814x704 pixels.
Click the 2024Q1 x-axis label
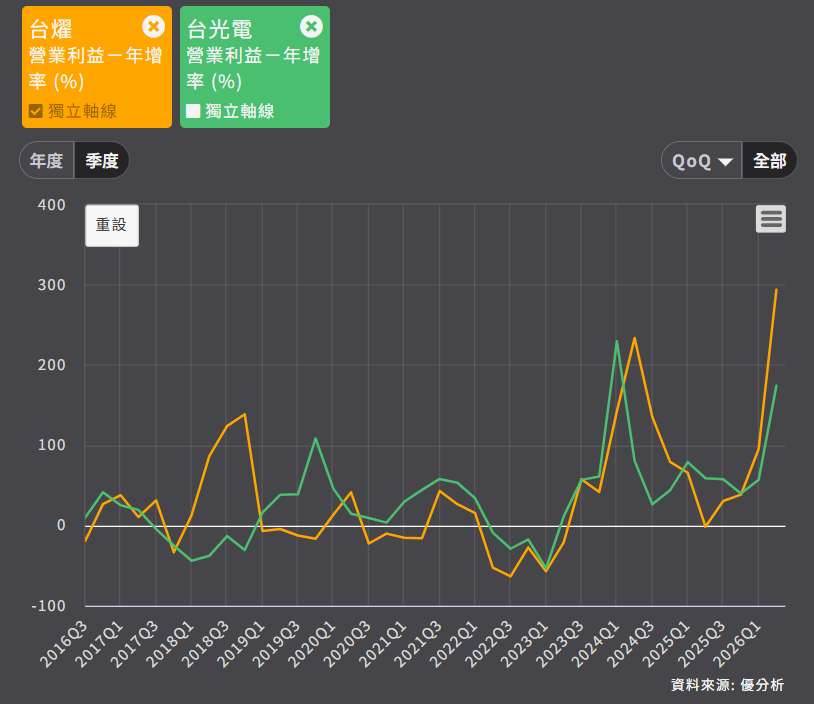[x=595, y=643]
